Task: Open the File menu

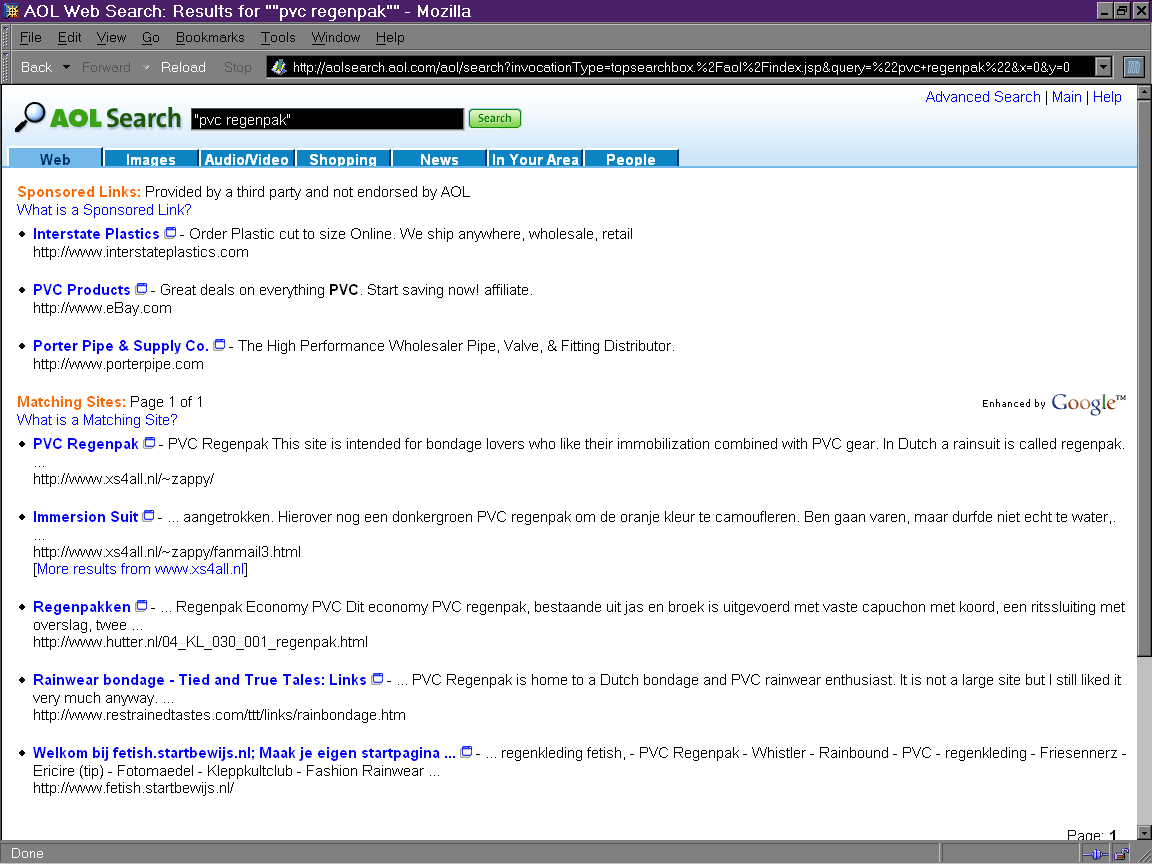Action: pyautogui.click(x=30, y=37)
